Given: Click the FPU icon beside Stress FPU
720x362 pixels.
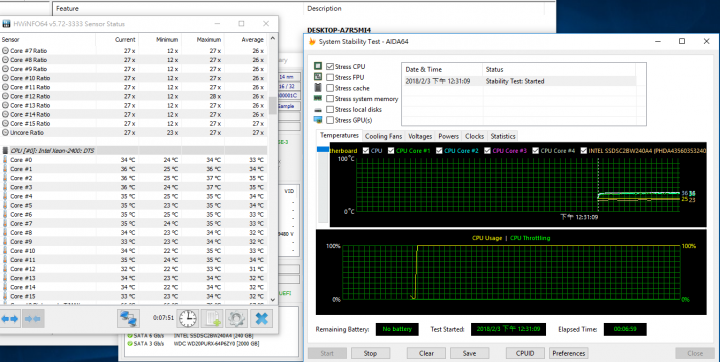Looking at the screenshot, I should click(x=318, y=77).
